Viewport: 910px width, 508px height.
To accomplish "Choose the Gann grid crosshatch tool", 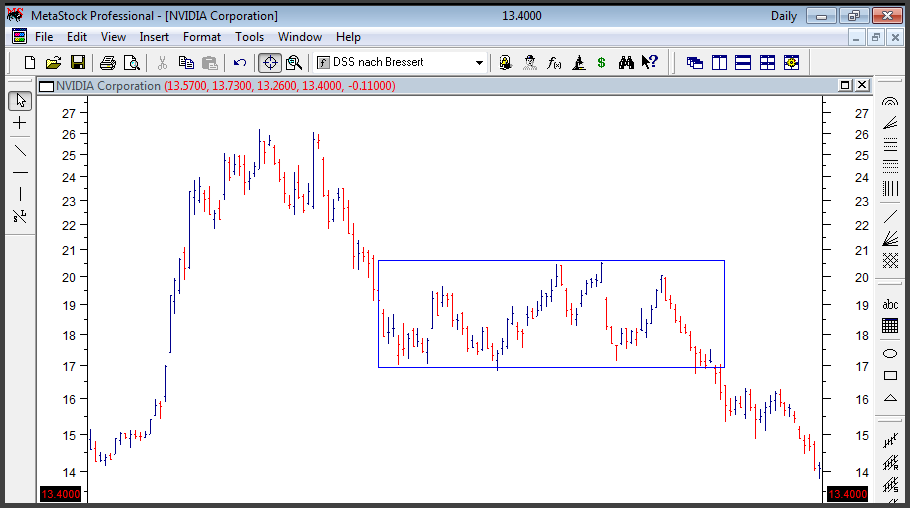I will click(x=890, y=260).
